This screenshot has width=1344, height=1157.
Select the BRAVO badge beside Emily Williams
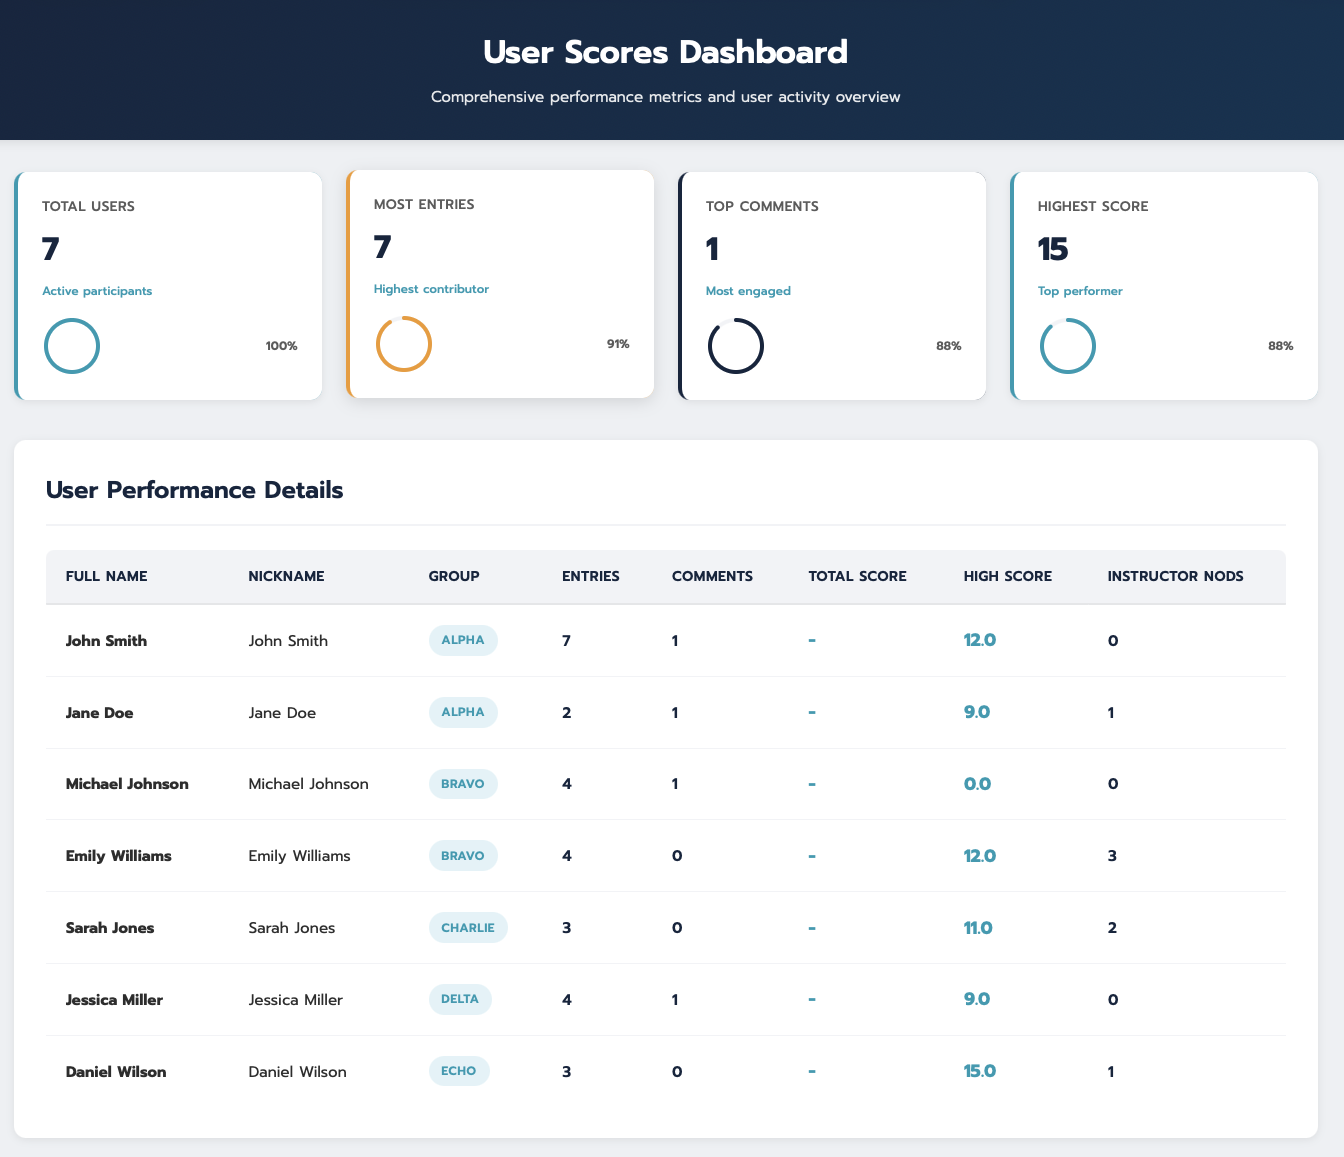tap(463, 855)
